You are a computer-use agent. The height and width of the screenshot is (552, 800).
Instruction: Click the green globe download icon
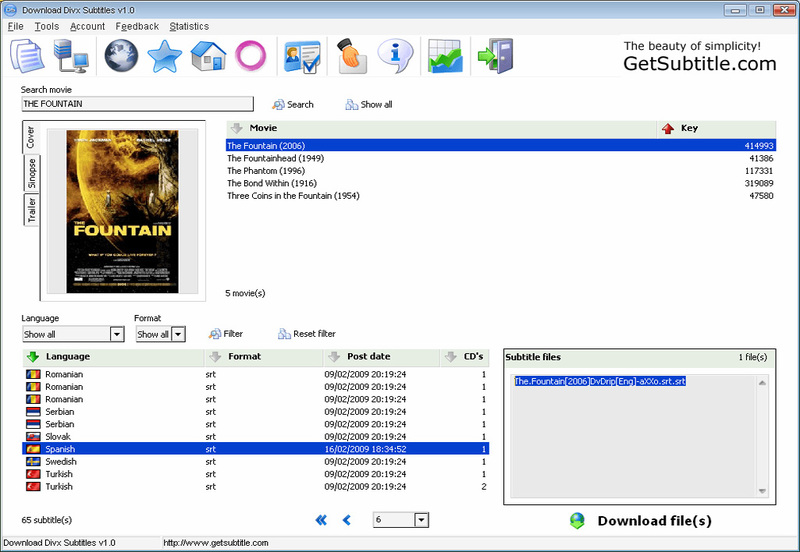click(x=577, y=520)
